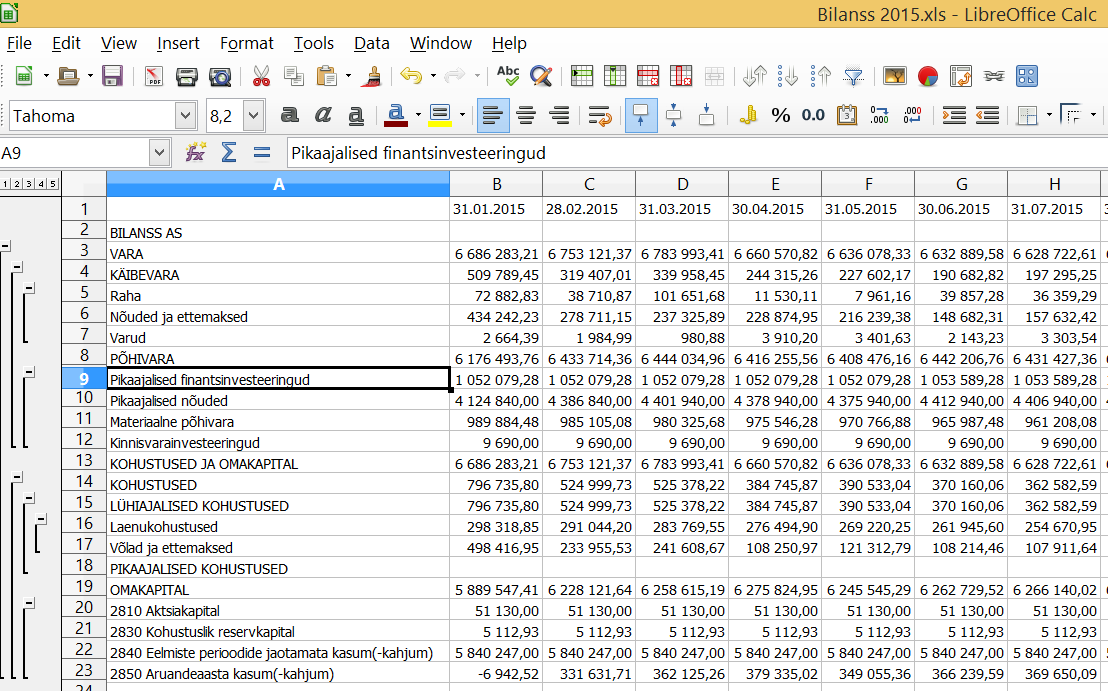Toggle the Align Left button

point(491,115)
